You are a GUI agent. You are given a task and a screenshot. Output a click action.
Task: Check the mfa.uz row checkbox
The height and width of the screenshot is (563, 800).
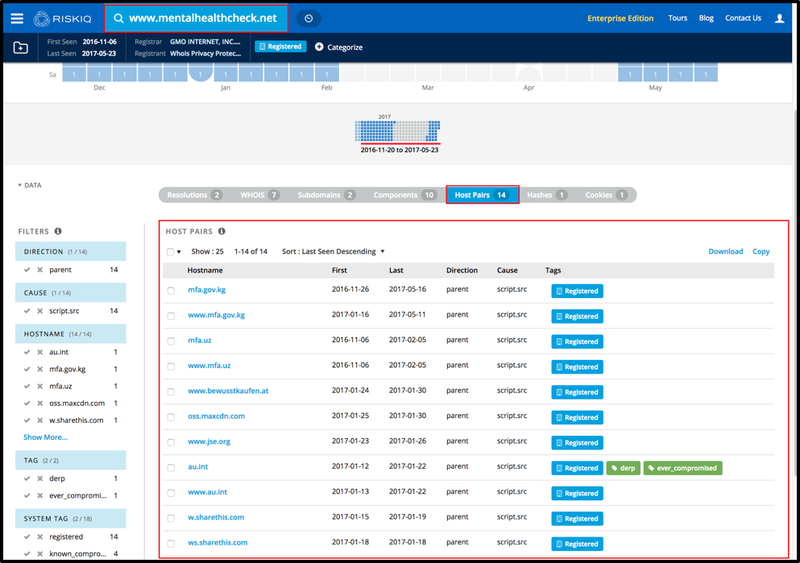(x=171, y=341)
